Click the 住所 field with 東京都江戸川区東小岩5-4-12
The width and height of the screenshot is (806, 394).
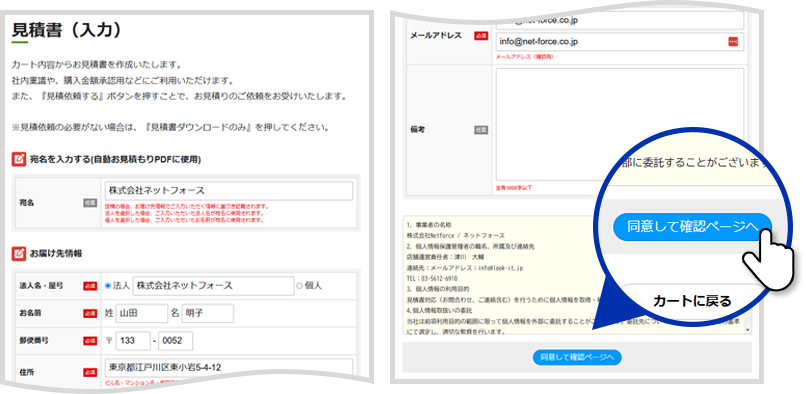pos(228,368)
